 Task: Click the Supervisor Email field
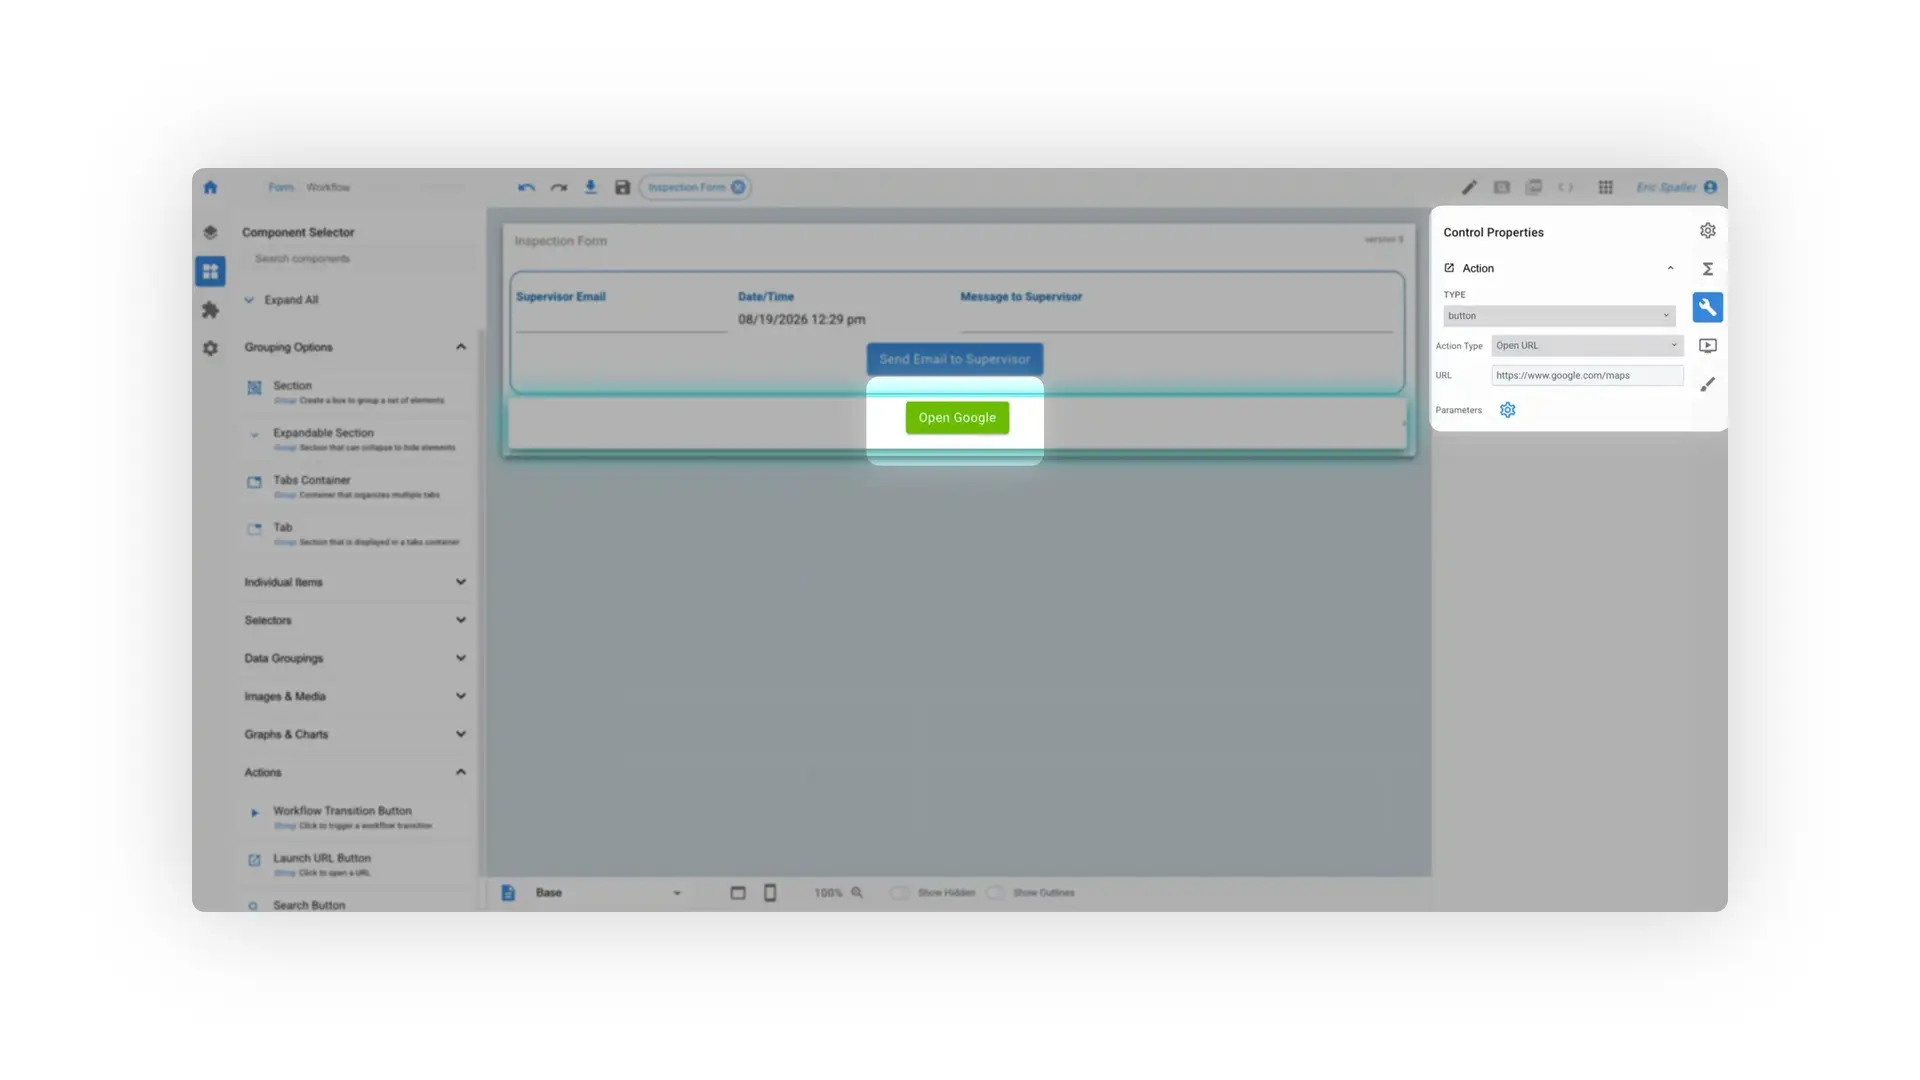621,320
